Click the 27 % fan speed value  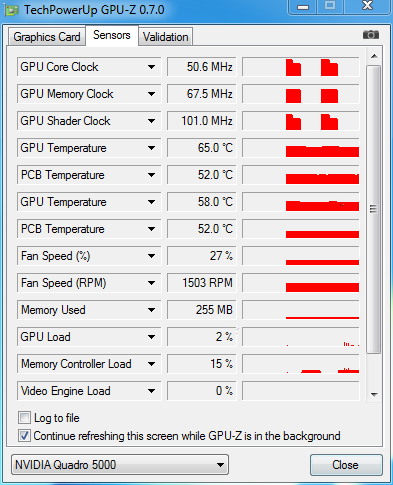click(202, 256)
